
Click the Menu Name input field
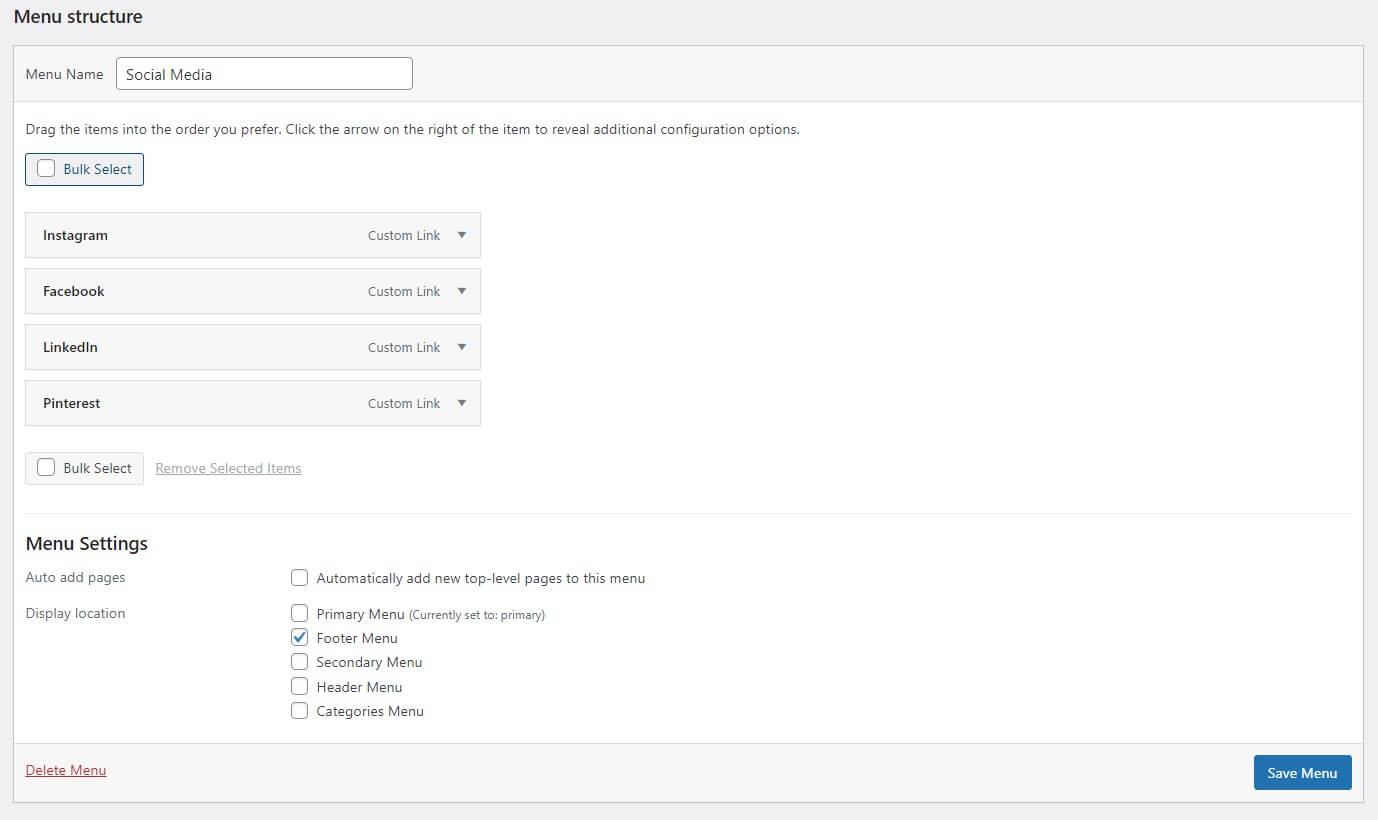tap(264, 74)
